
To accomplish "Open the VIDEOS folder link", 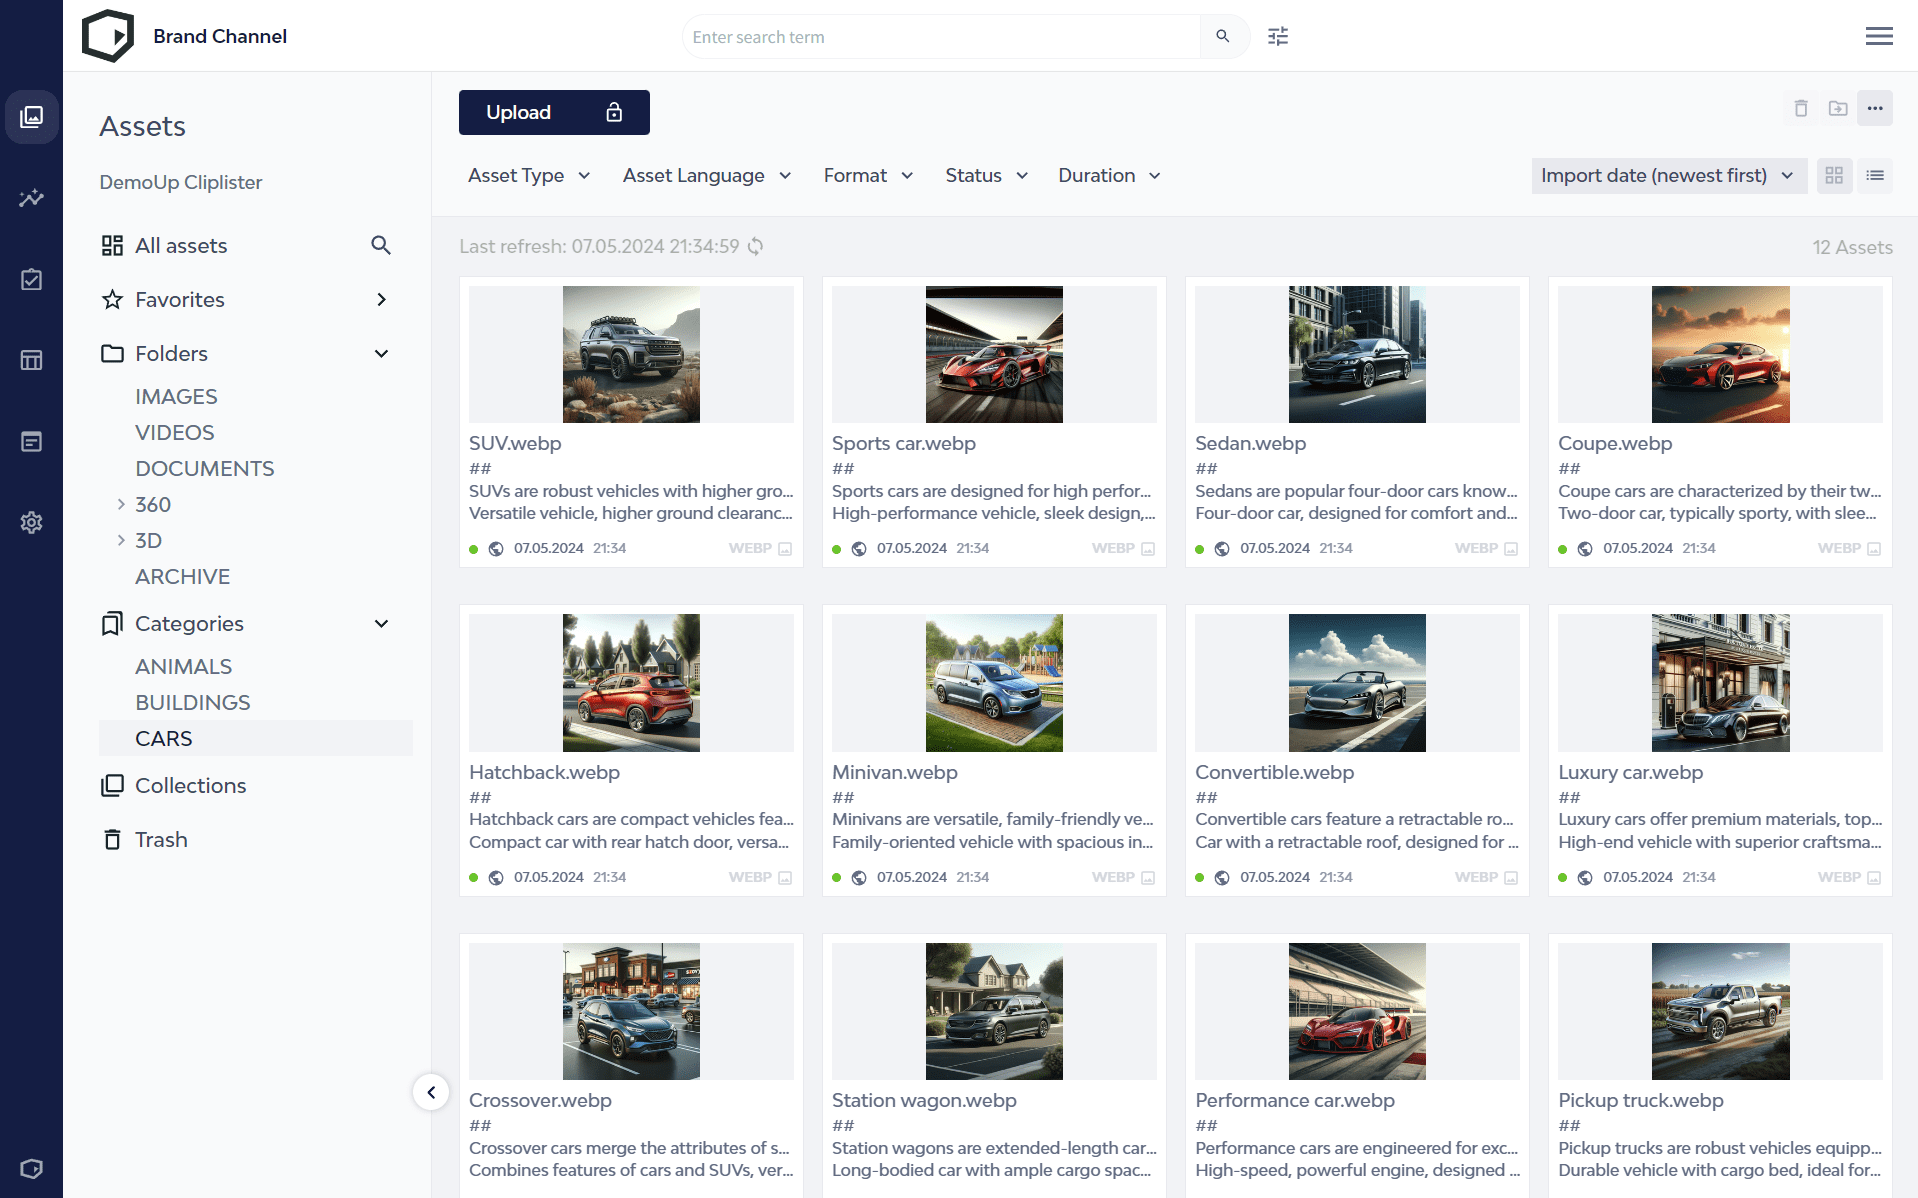I will [x=174, y=432].
